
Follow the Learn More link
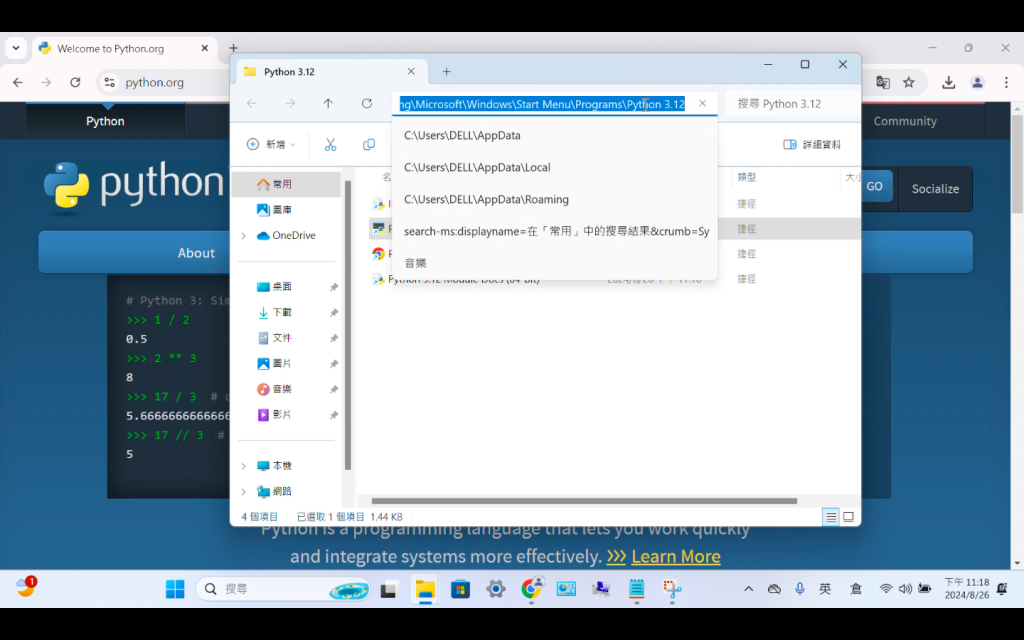[x=676, y=556]
